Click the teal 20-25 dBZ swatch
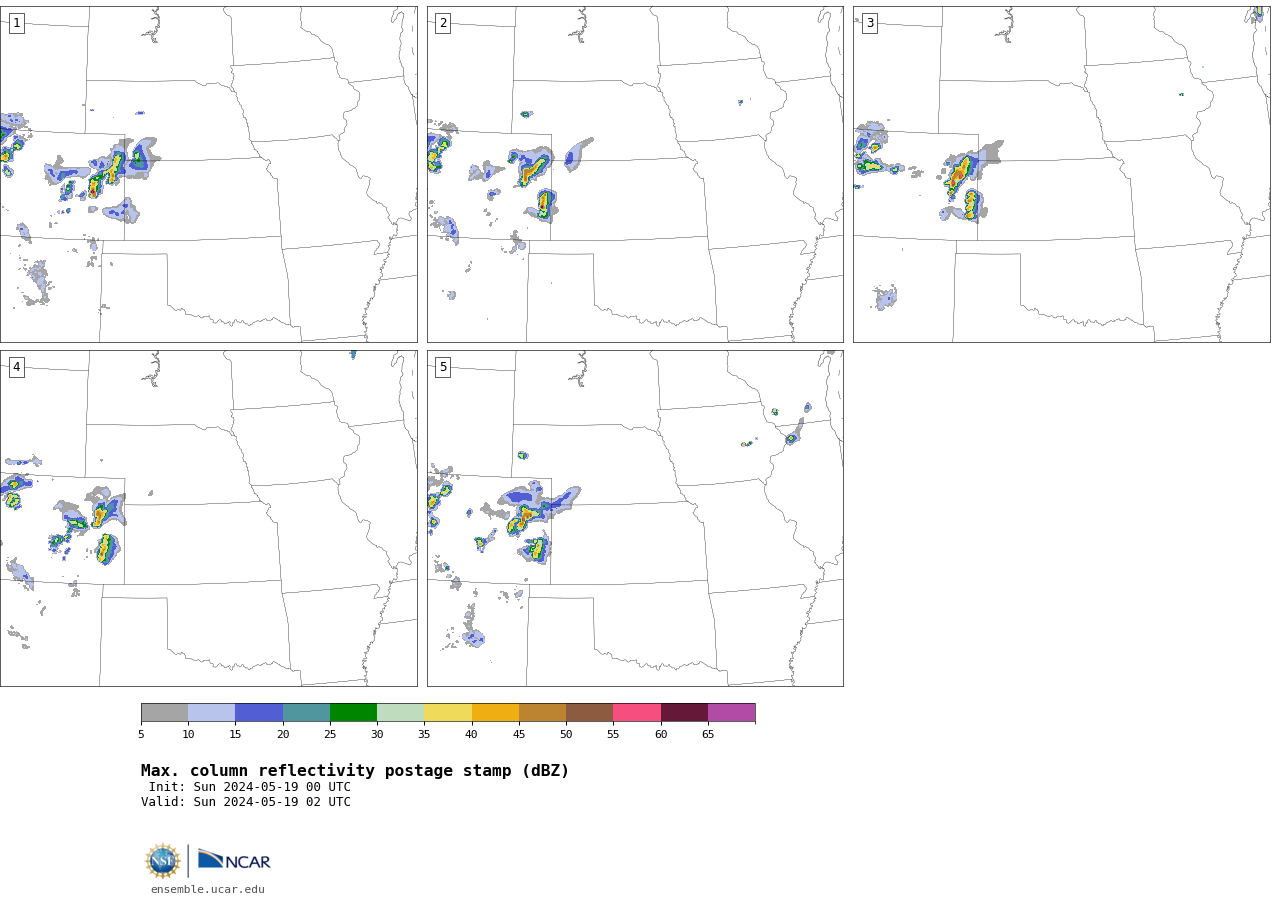The height and width of the screenshot is (901, 1280). coord(306,712)
